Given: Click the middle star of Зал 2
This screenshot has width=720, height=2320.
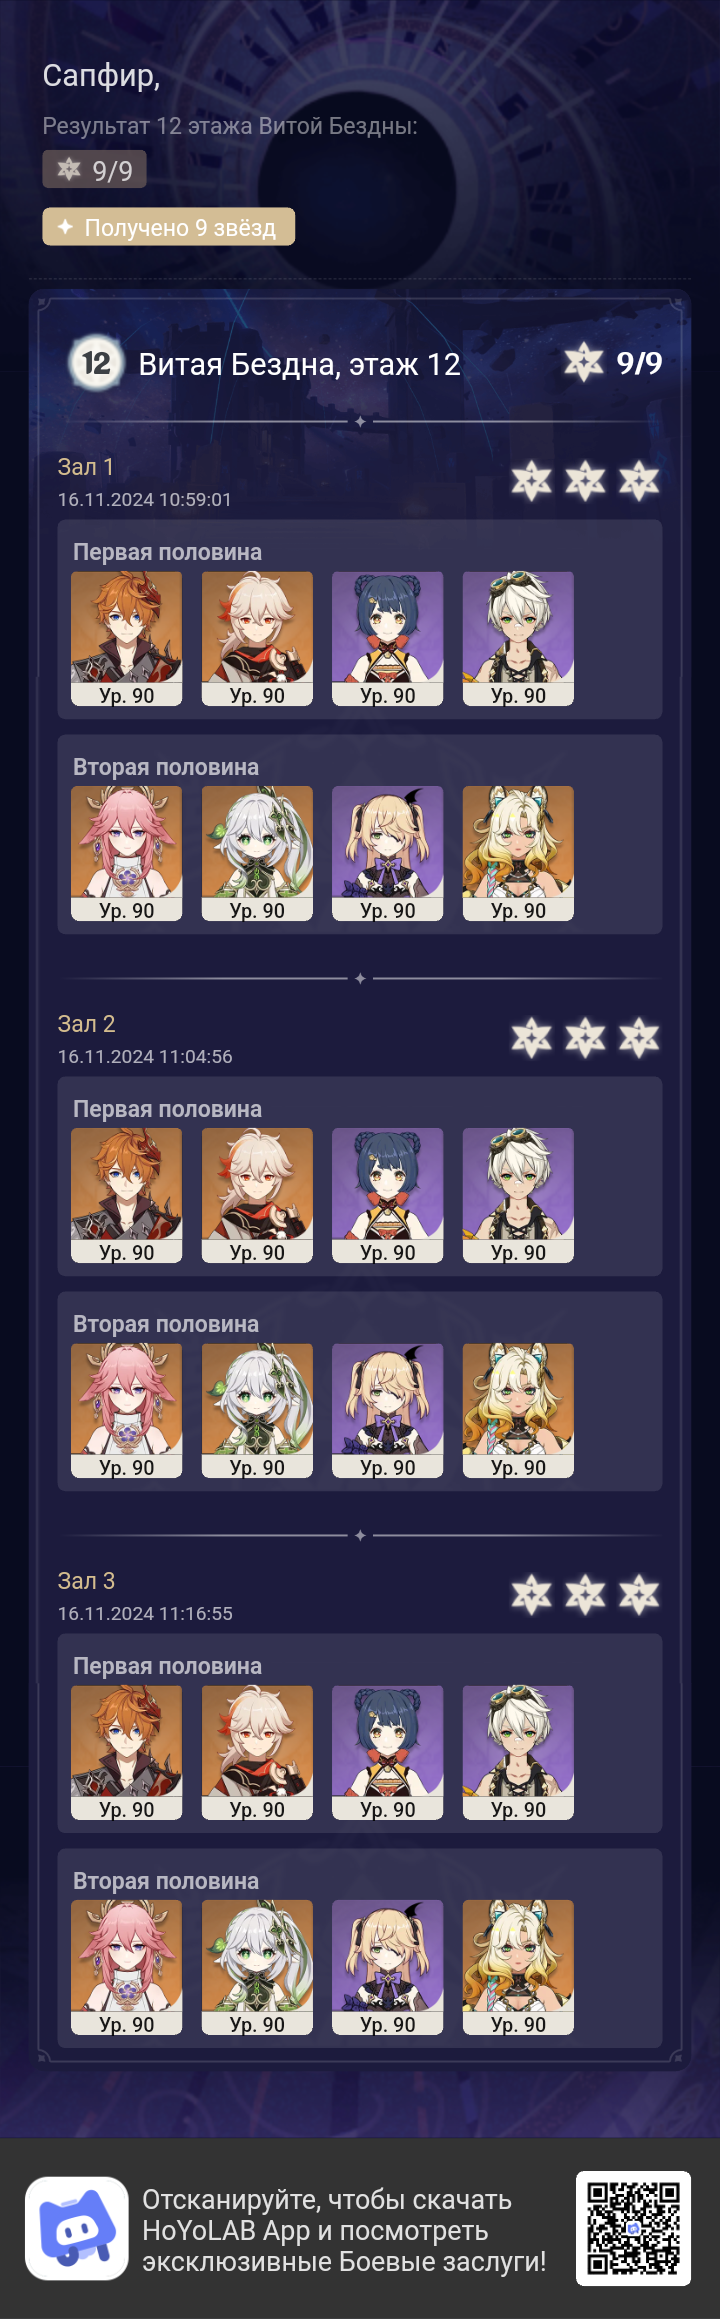Looking at the screenshot, I should [585, 1038].
